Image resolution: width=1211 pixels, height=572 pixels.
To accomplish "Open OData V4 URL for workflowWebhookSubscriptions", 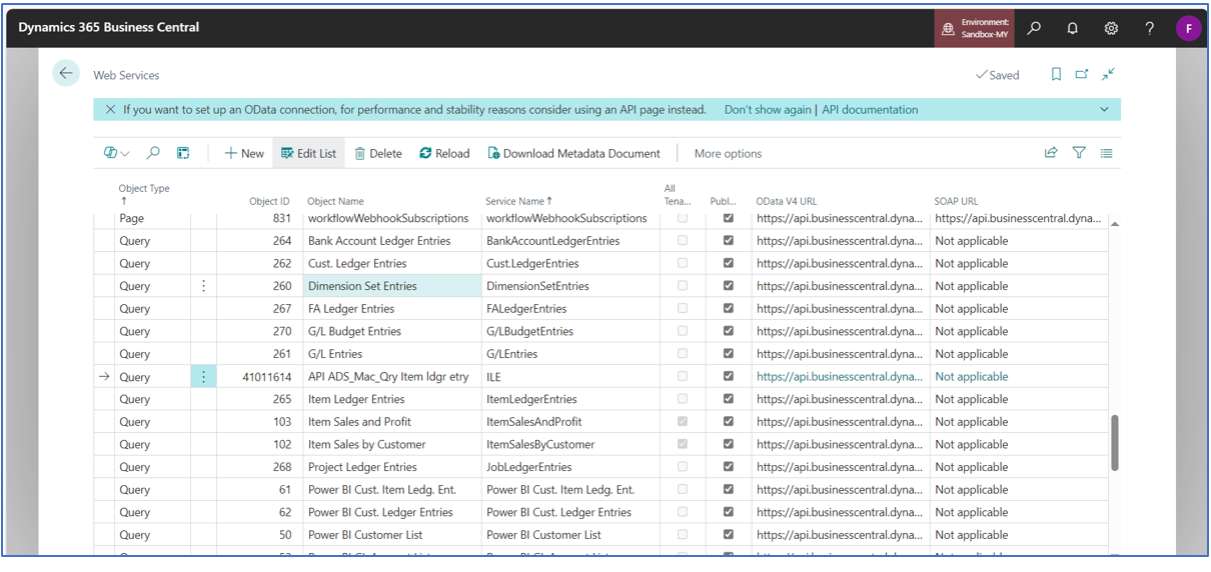I will coord(839,218).
